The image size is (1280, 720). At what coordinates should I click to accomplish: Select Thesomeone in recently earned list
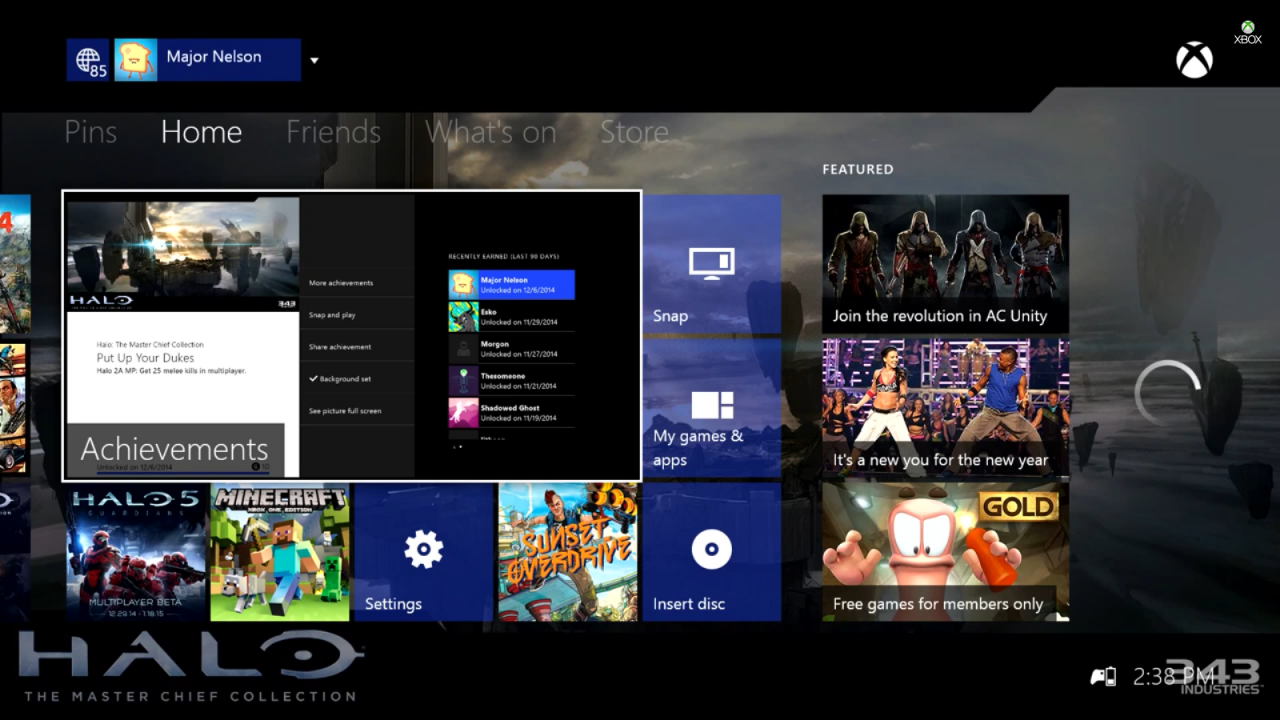[x=512, y=381]
